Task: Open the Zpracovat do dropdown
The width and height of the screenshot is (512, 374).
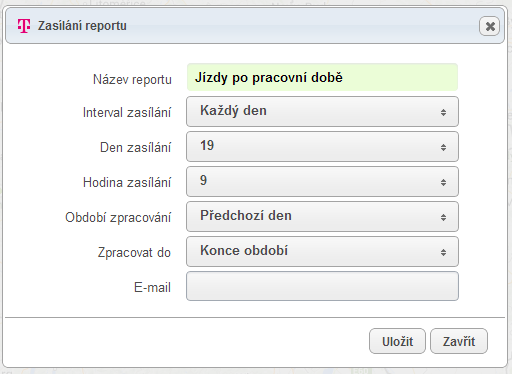Action: (322, 251)
